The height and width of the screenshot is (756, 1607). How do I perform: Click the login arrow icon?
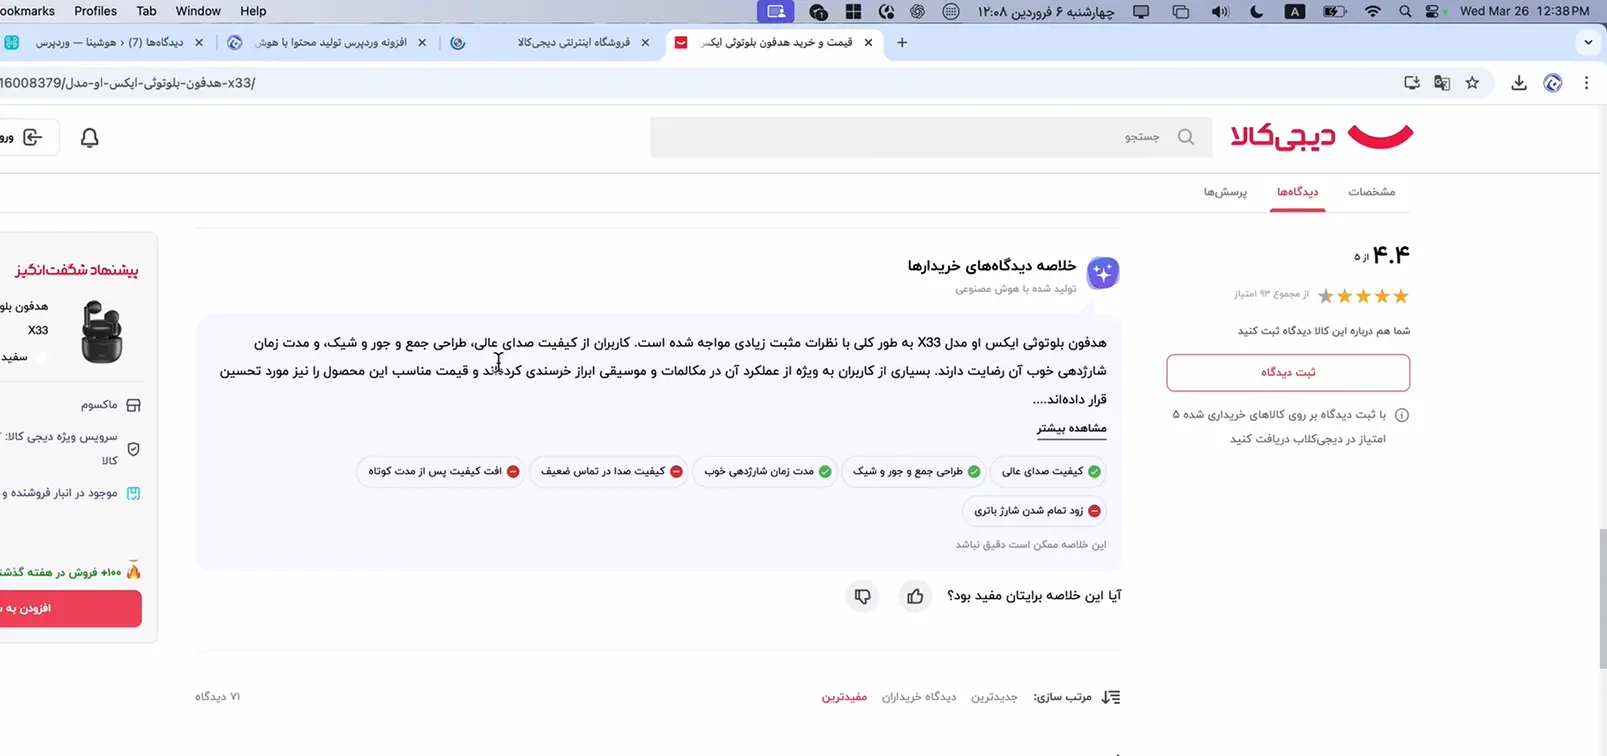(32, 137)
